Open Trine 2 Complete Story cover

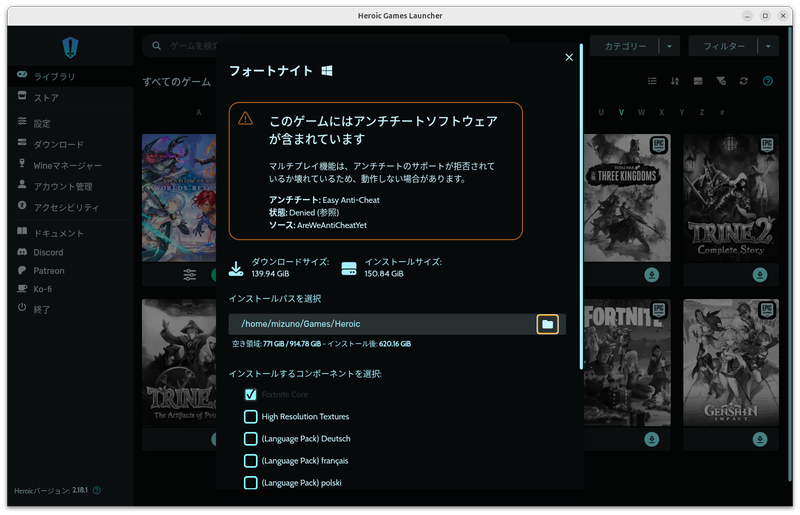click(x=731, y=198)
